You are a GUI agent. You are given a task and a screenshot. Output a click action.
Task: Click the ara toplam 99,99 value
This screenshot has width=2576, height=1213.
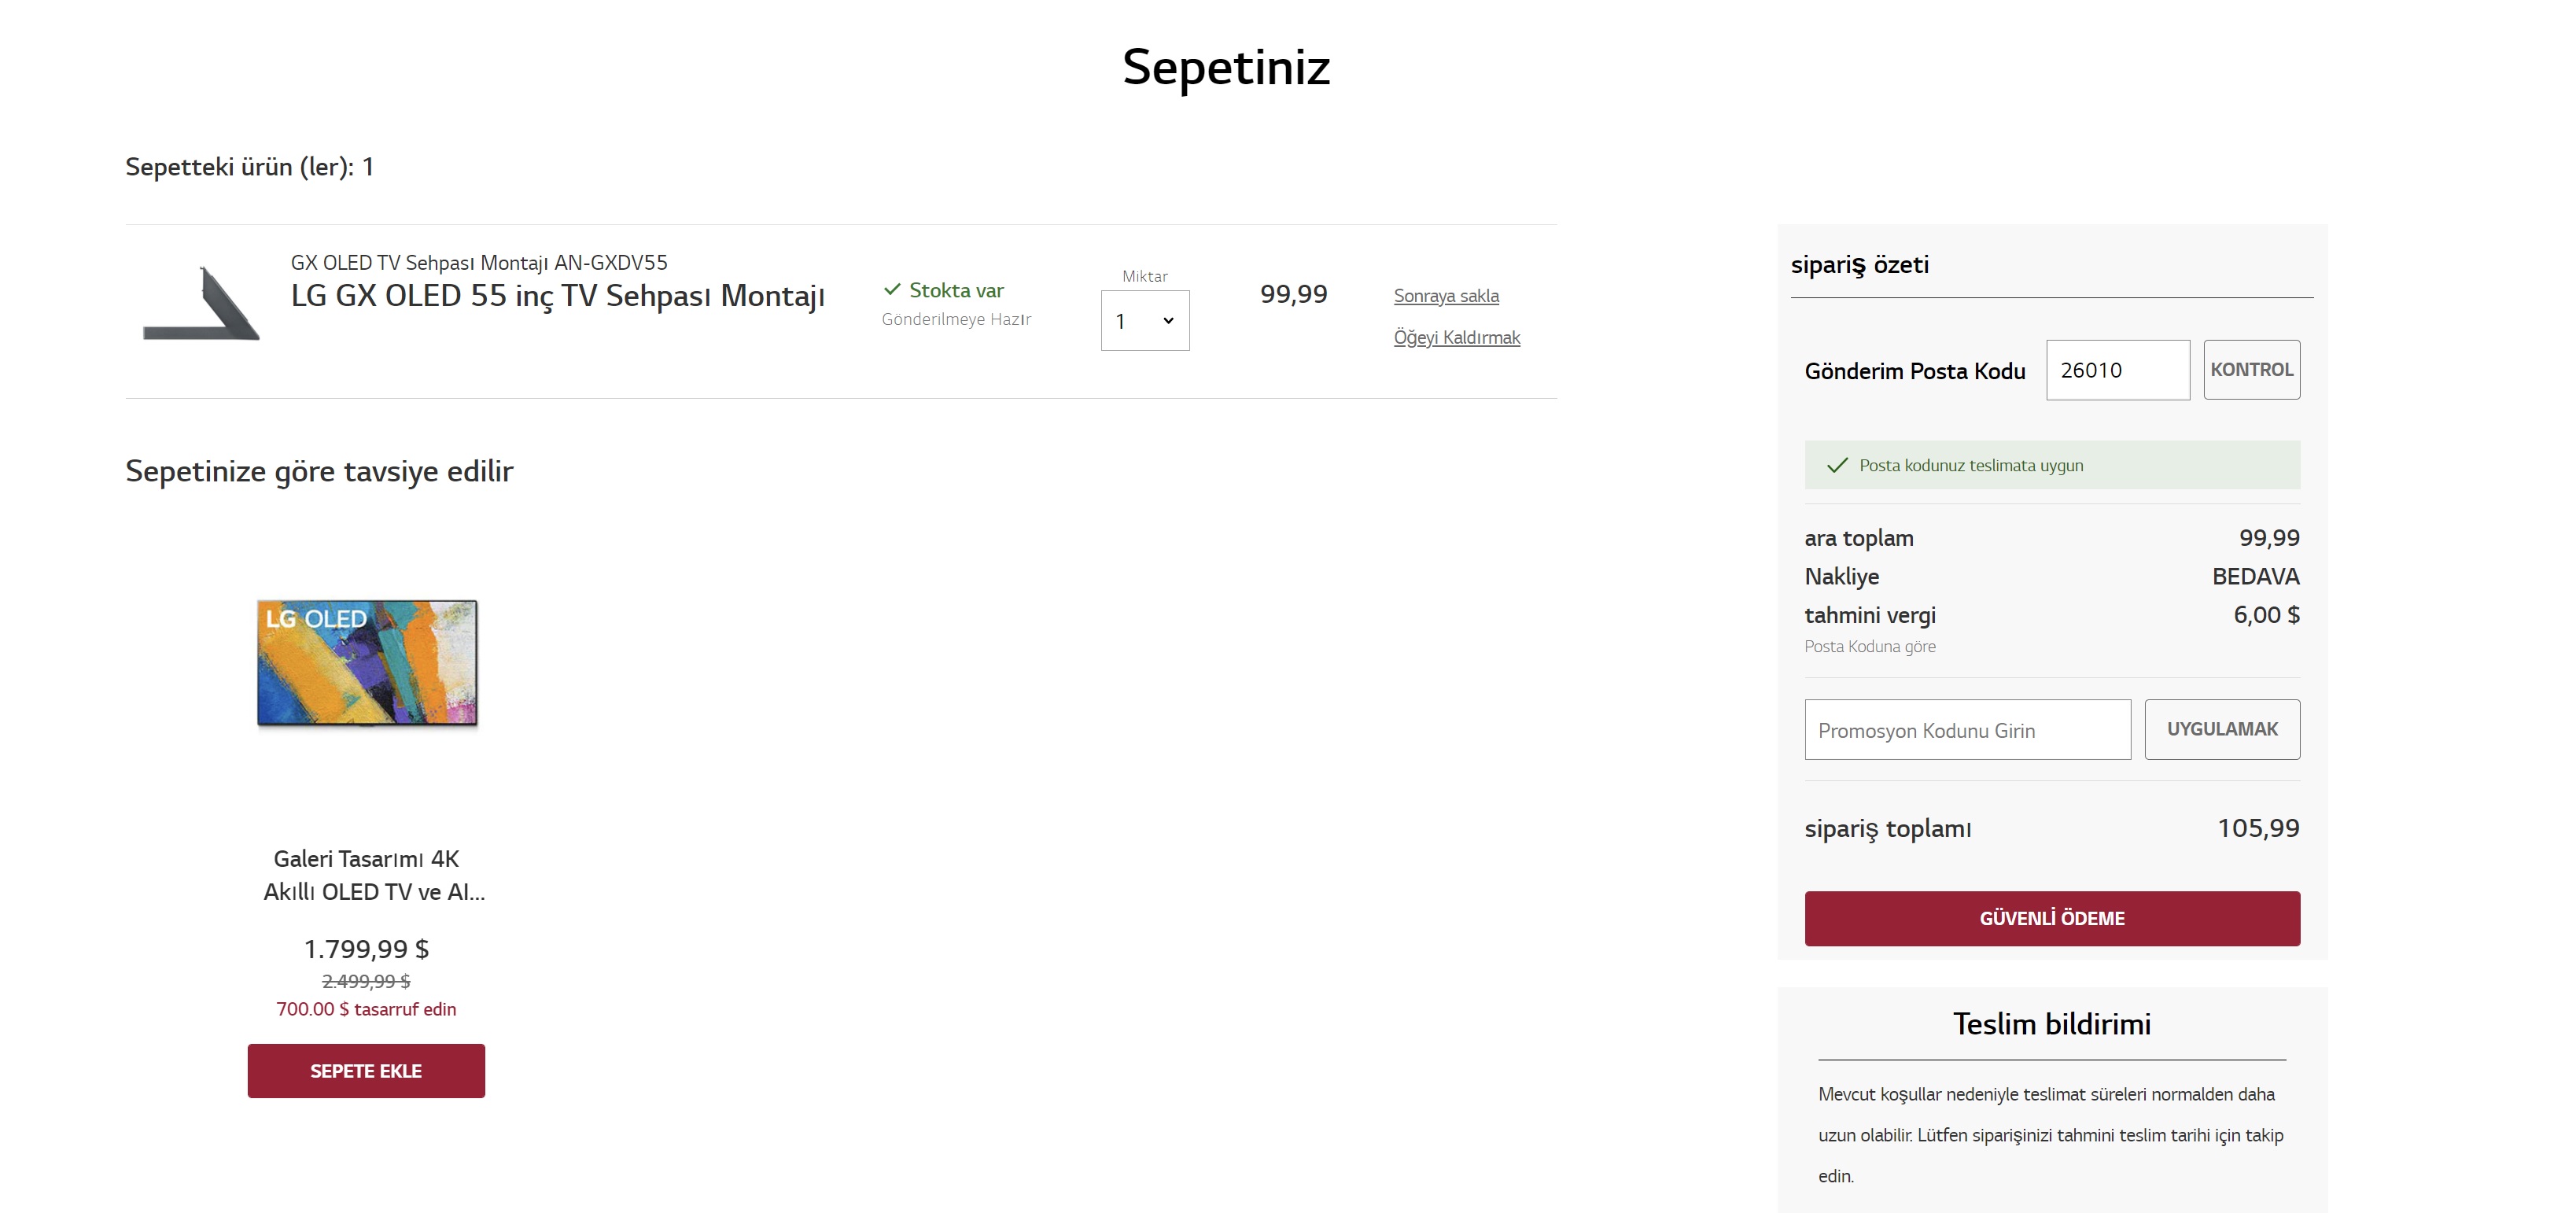click(2269, 538)
